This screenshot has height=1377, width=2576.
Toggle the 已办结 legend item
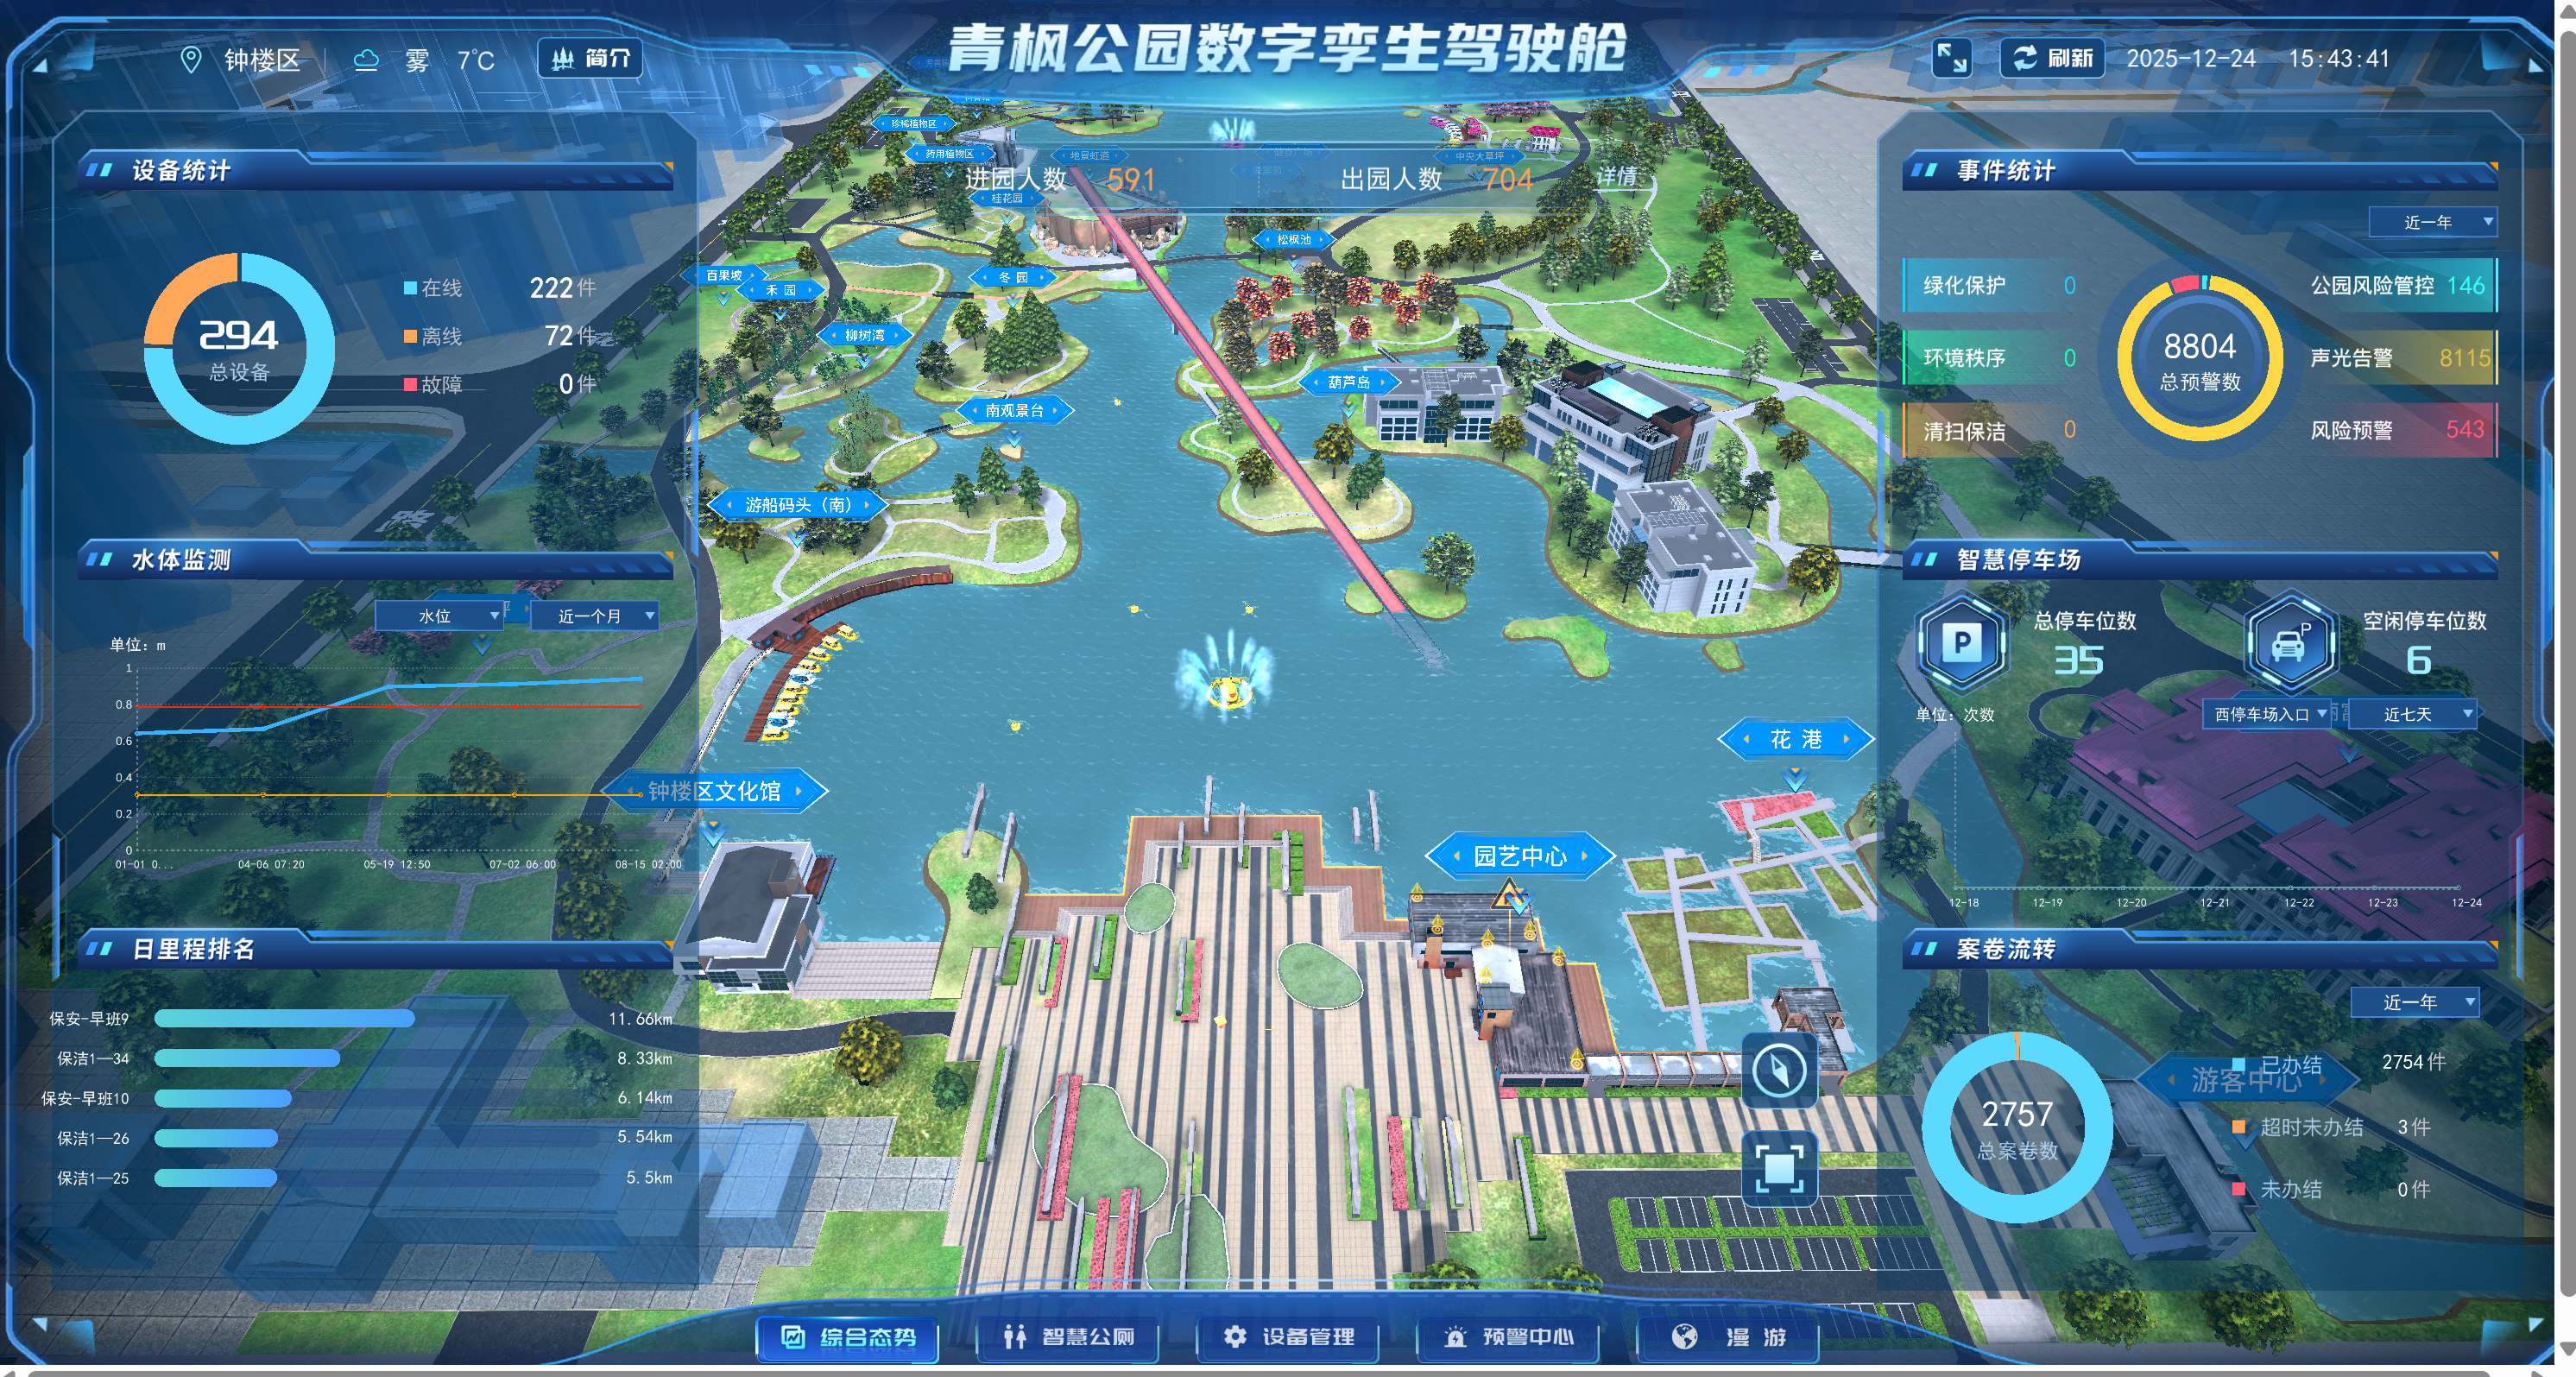point(2278,1064)
